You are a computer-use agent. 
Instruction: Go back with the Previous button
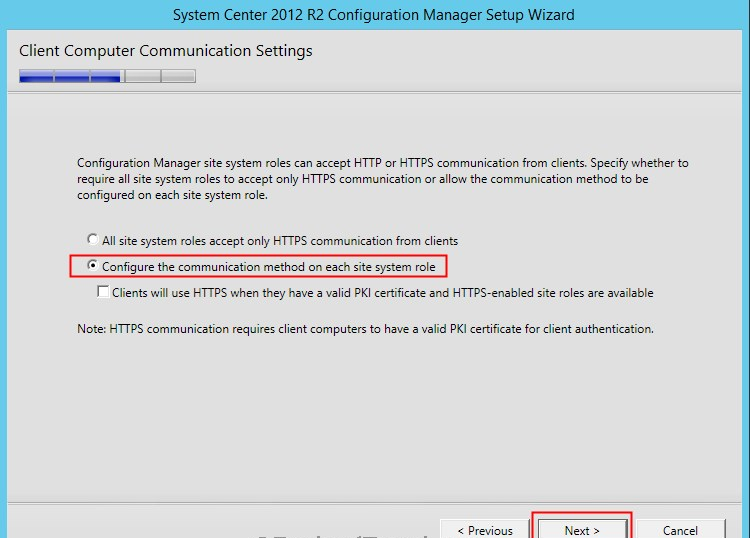pyautogui.click(x=485, y=529)
